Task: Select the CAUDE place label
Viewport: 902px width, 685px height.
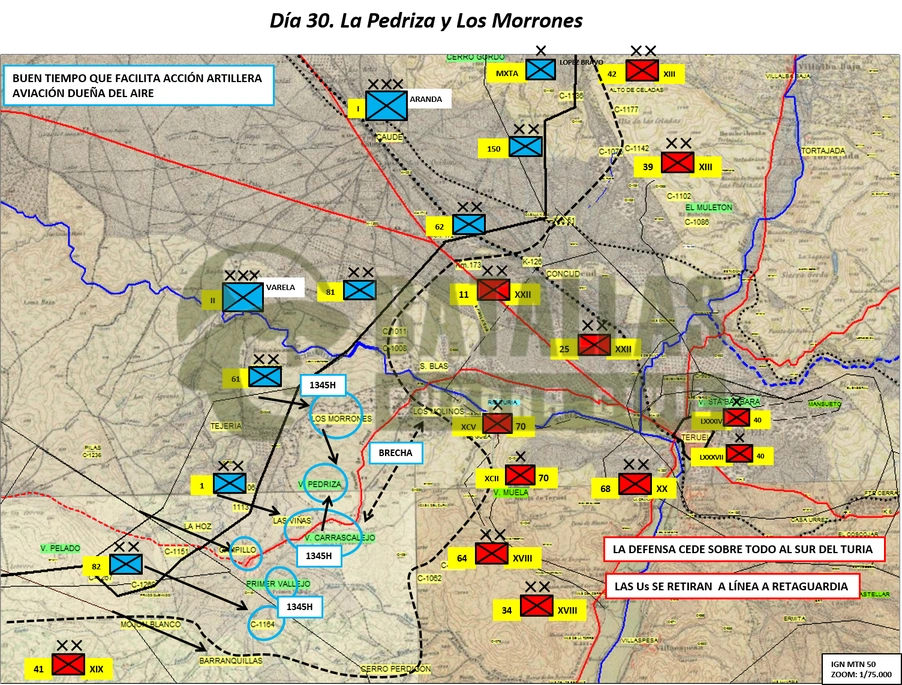Action: (389, 137)
